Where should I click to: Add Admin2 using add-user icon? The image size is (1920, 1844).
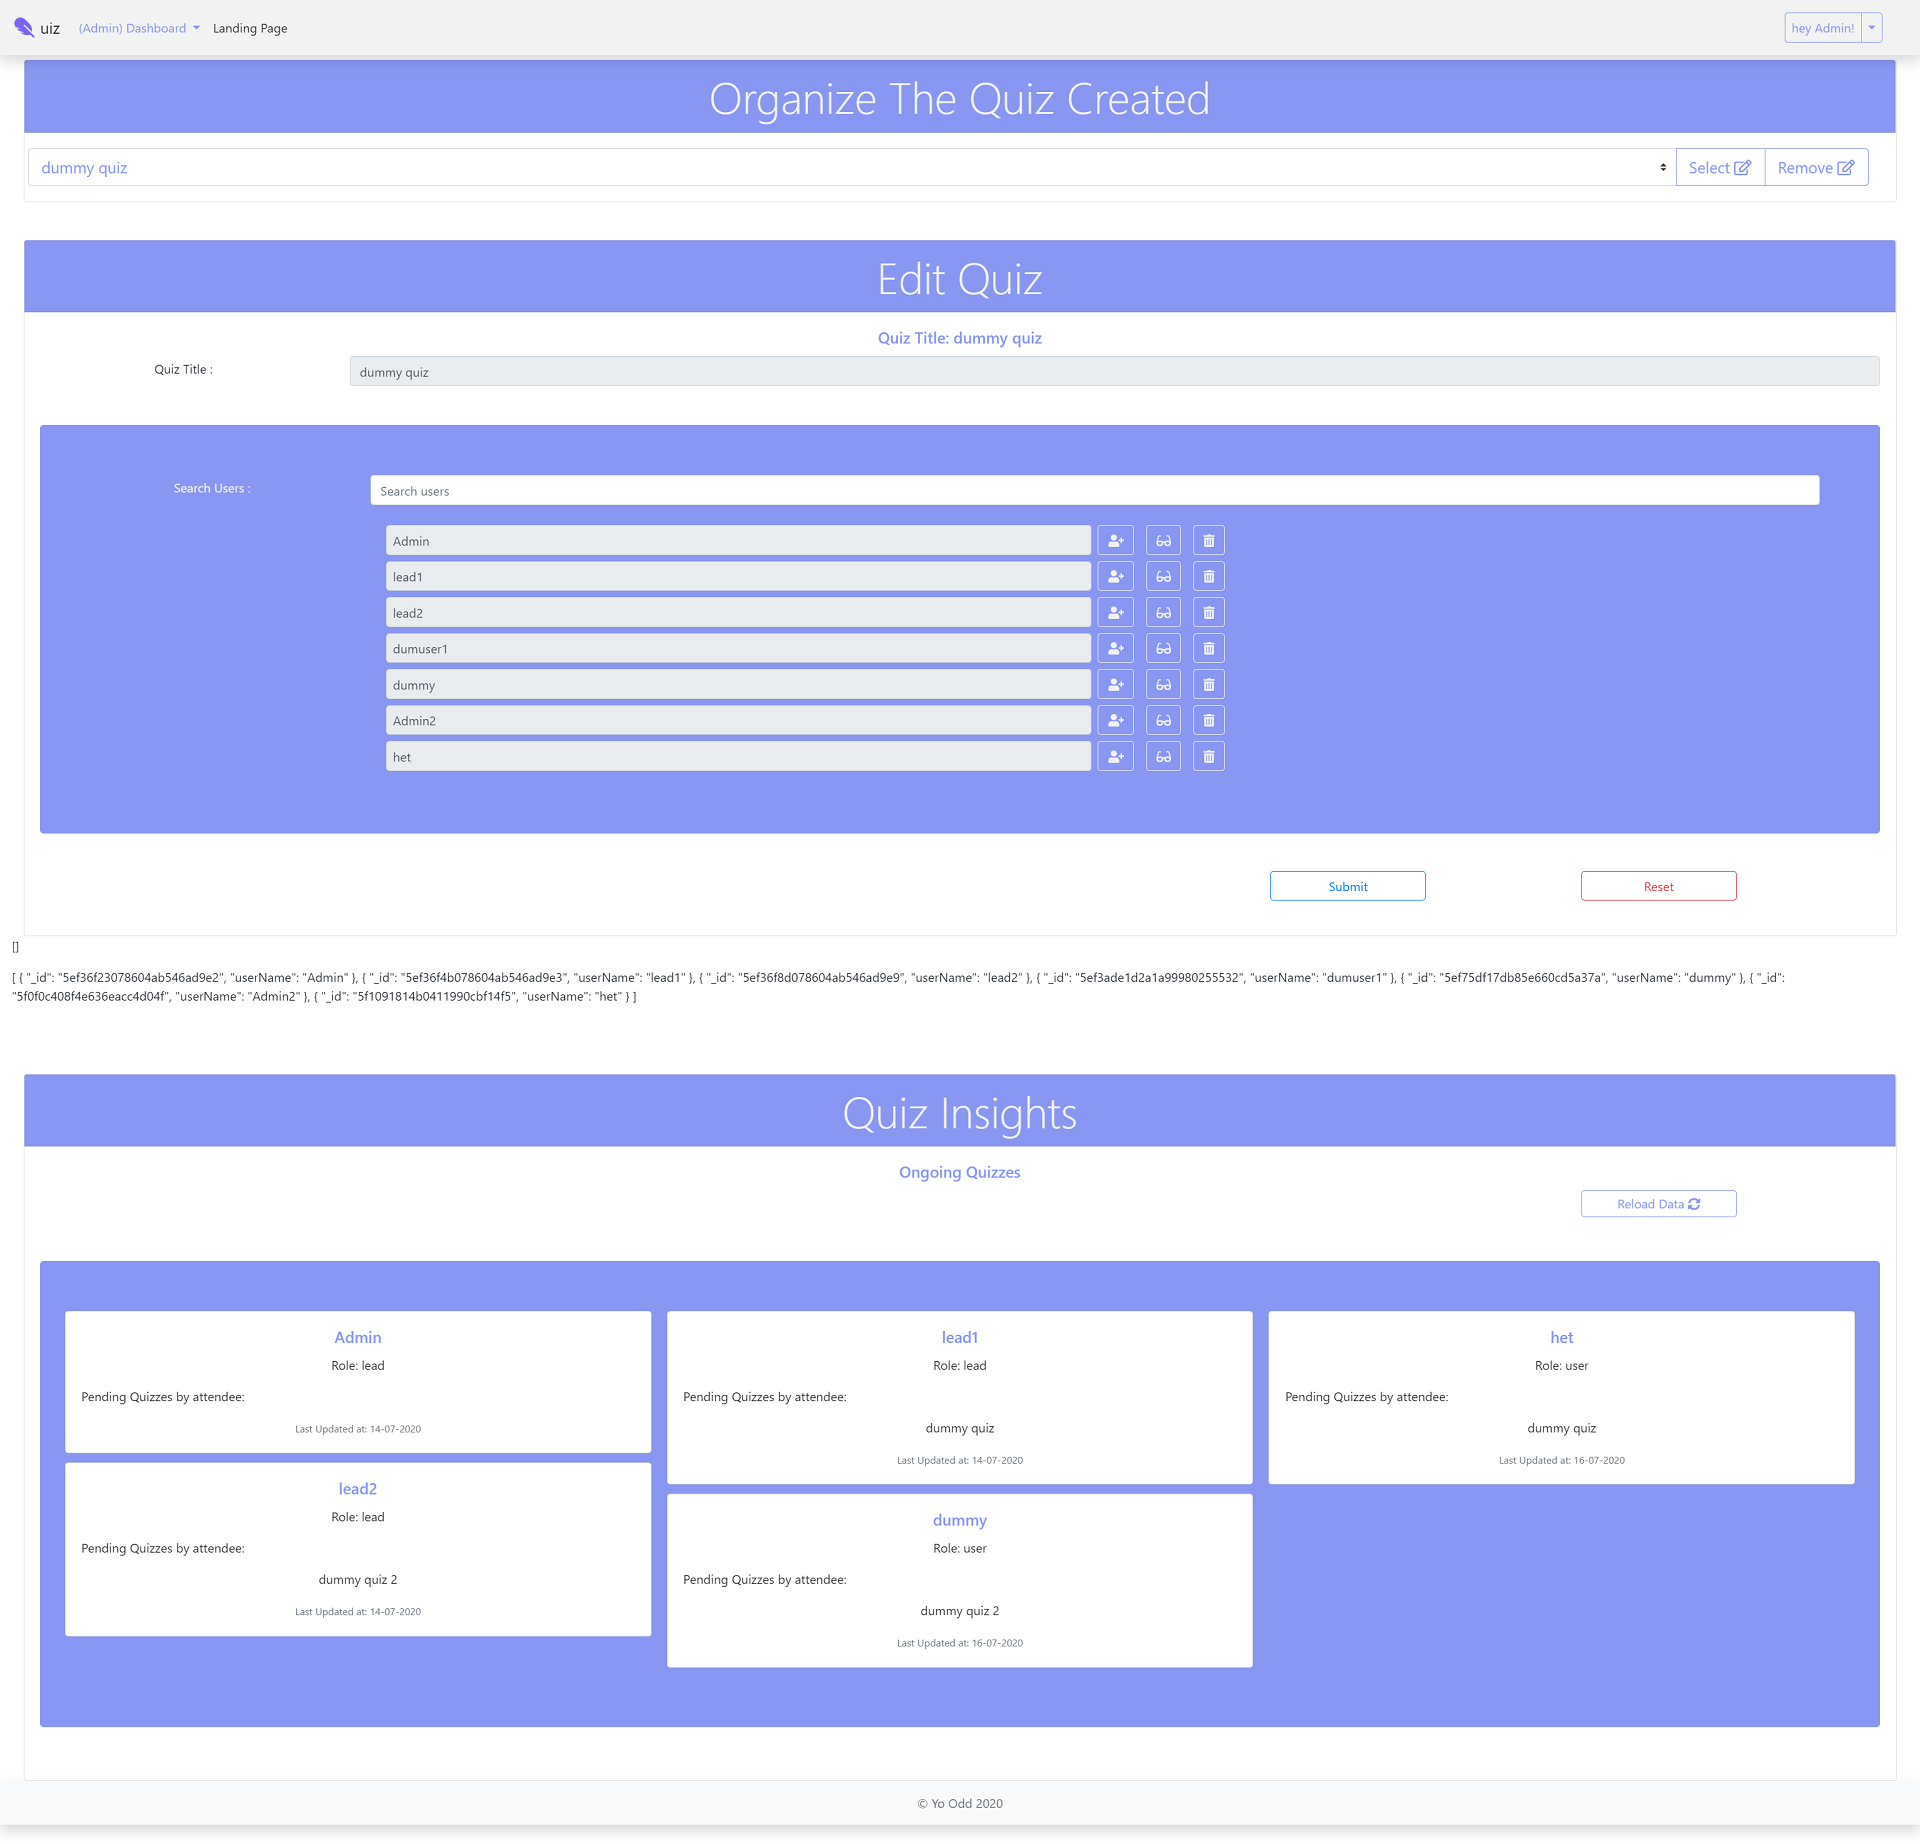point(1115,721)
